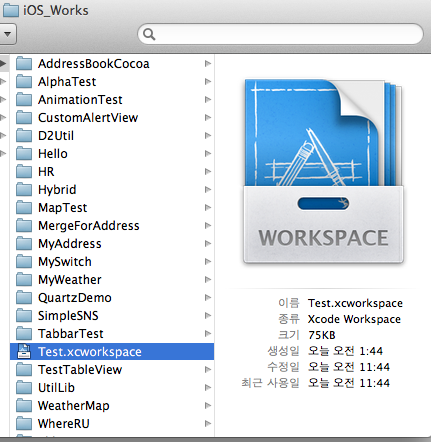Select the D2Util folder name

tap(56, 136)
